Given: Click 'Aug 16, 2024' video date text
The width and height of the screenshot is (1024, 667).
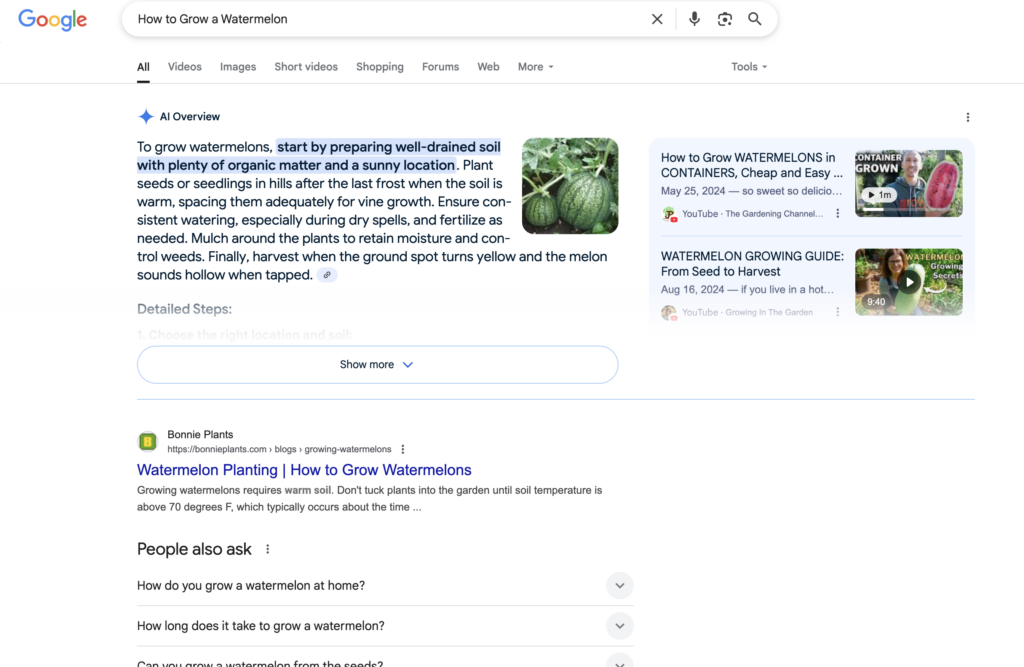Looking at the screenshot, I should pyautogui.click(x=692, y=289).
